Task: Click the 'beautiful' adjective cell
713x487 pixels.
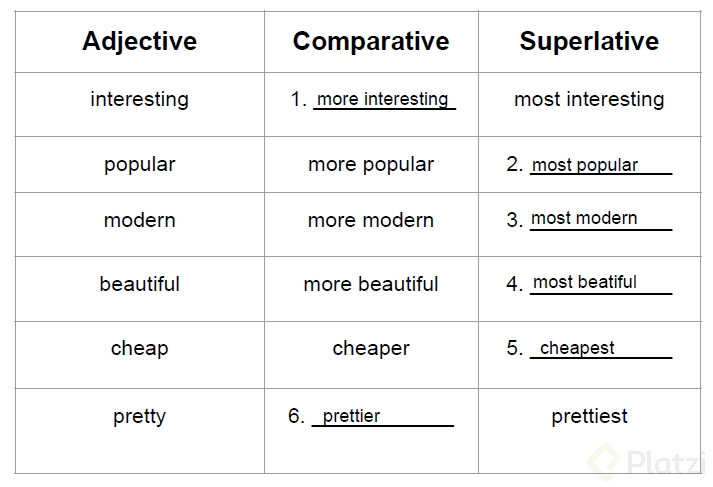Action: pos(139,284)
